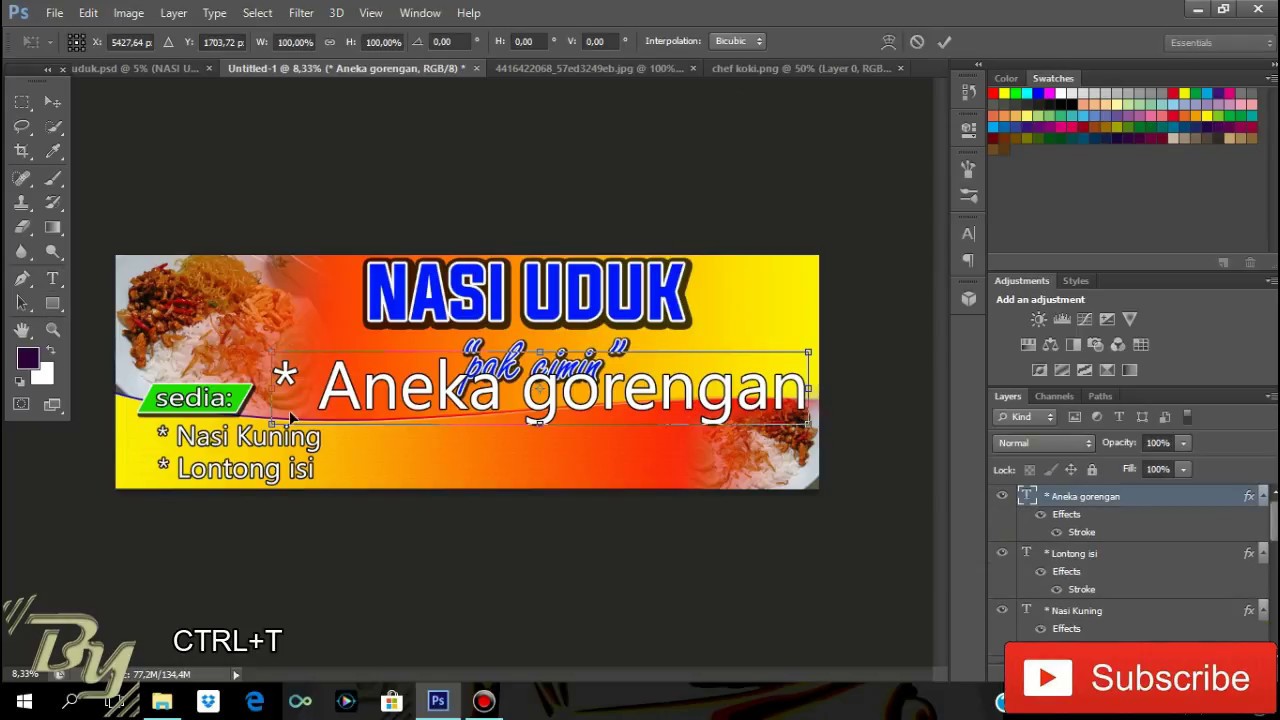
Task: Select the Crop tool
Action: [22, 152]
